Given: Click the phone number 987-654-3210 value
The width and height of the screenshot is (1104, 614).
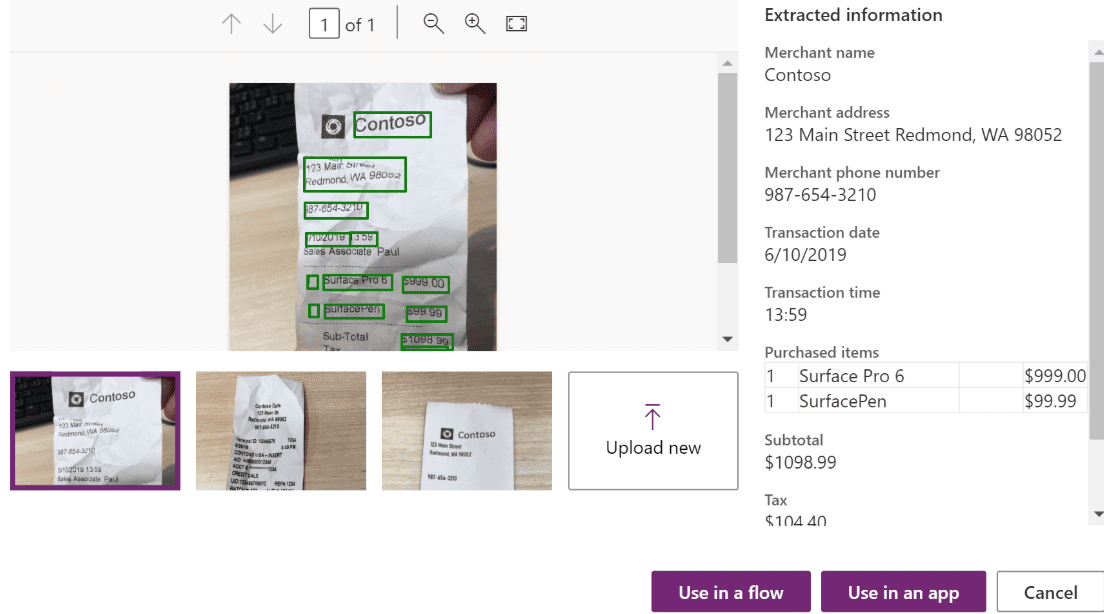Looking at the screenshot, I should (820, 194).
